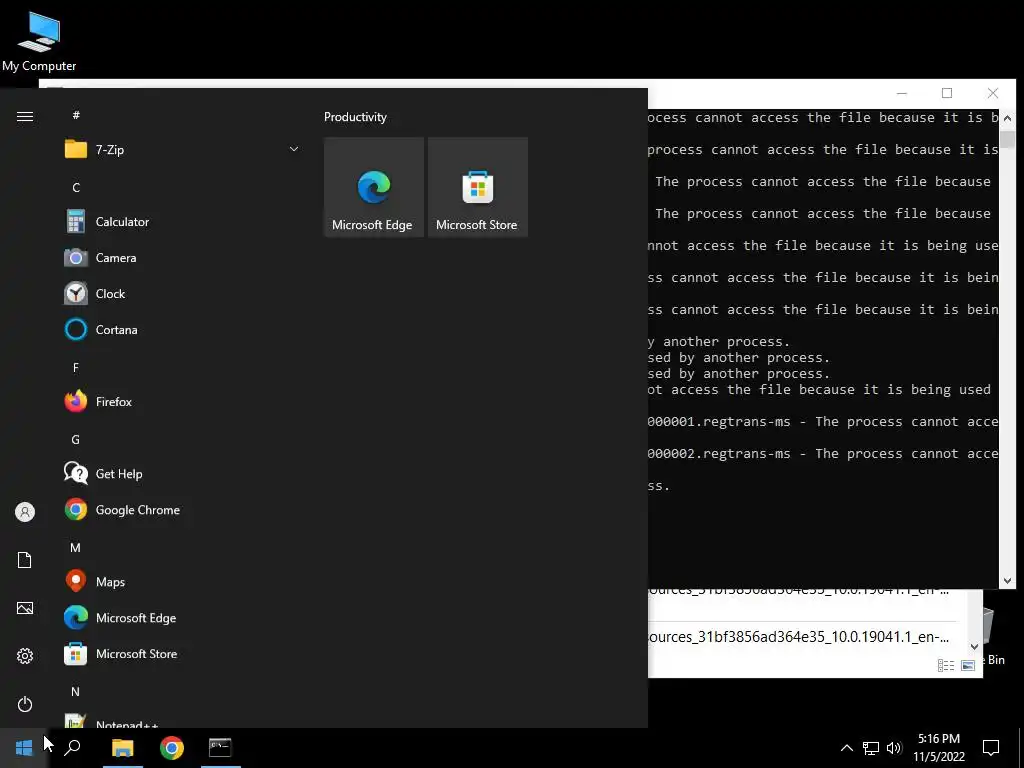Open the clock showing 5:16 PM
Viewport: 1024px width, 768px height.
pyautogui.click(x=938, y=748)
